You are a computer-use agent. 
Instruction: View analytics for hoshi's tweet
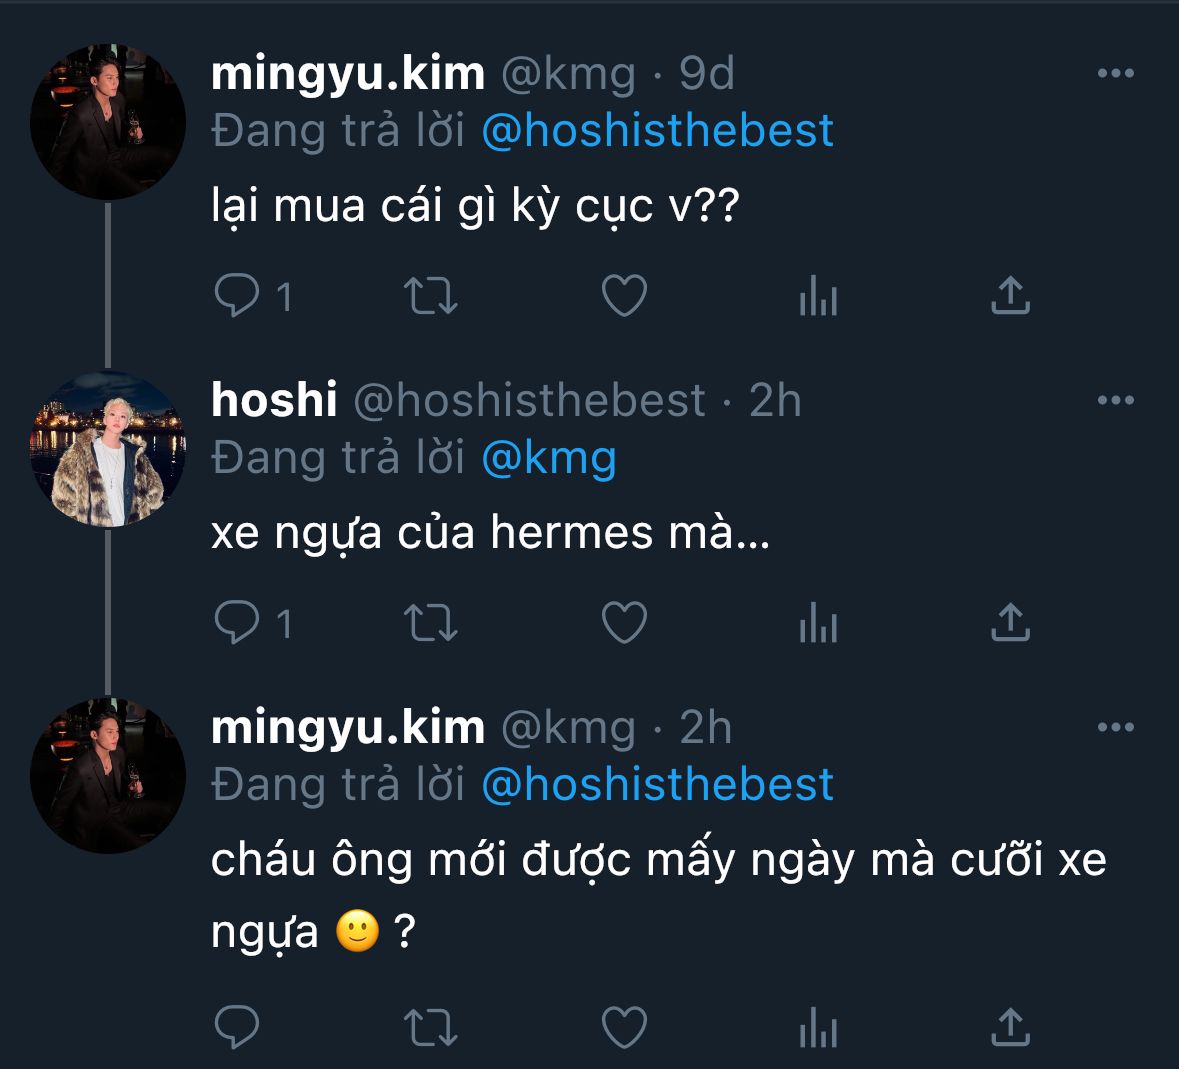tap(818, 624)
